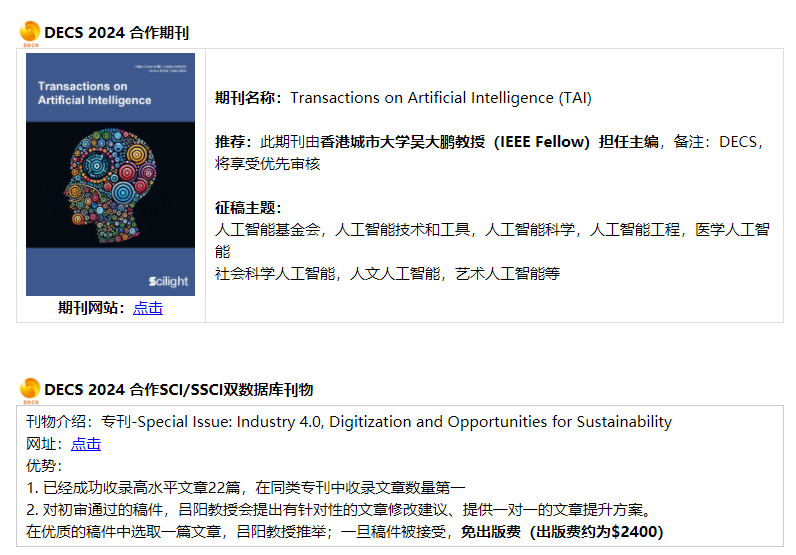Click the Special Issue: Industry 4.0 introduction line

coord(349,422)
